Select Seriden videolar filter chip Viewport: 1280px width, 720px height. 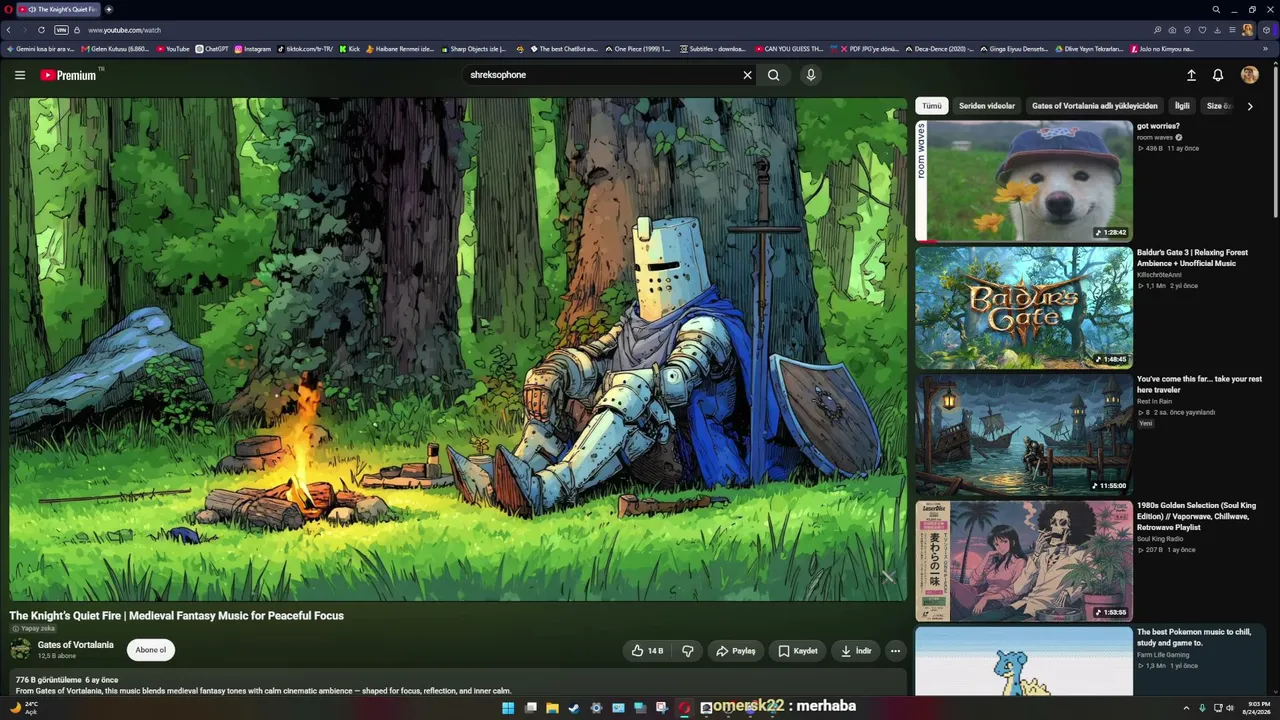[x=987, y=106]
